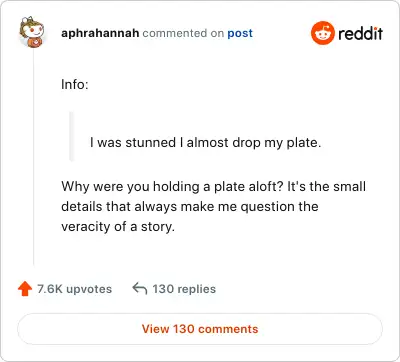Click the "Info:" heading text
This screenshot has width=400, height=362.
click(x=75, y=84)
